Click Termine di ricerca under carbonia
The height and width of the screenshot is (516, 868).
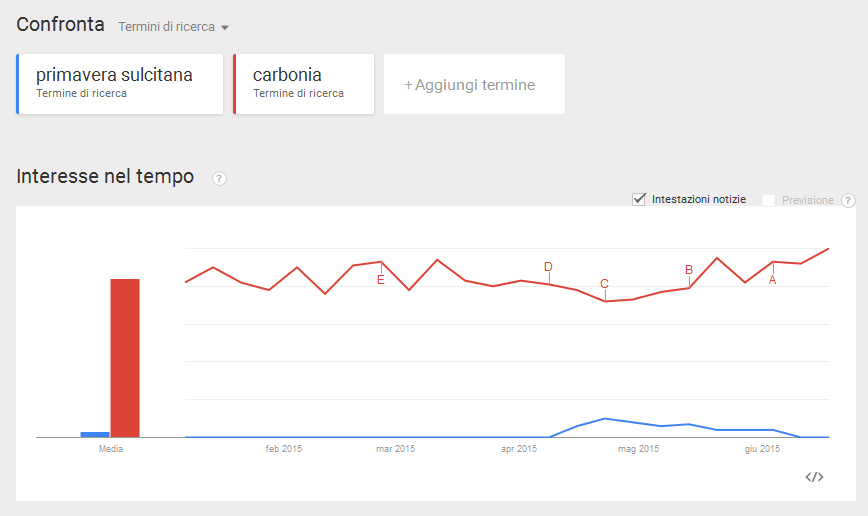click(x=298, y=94)
